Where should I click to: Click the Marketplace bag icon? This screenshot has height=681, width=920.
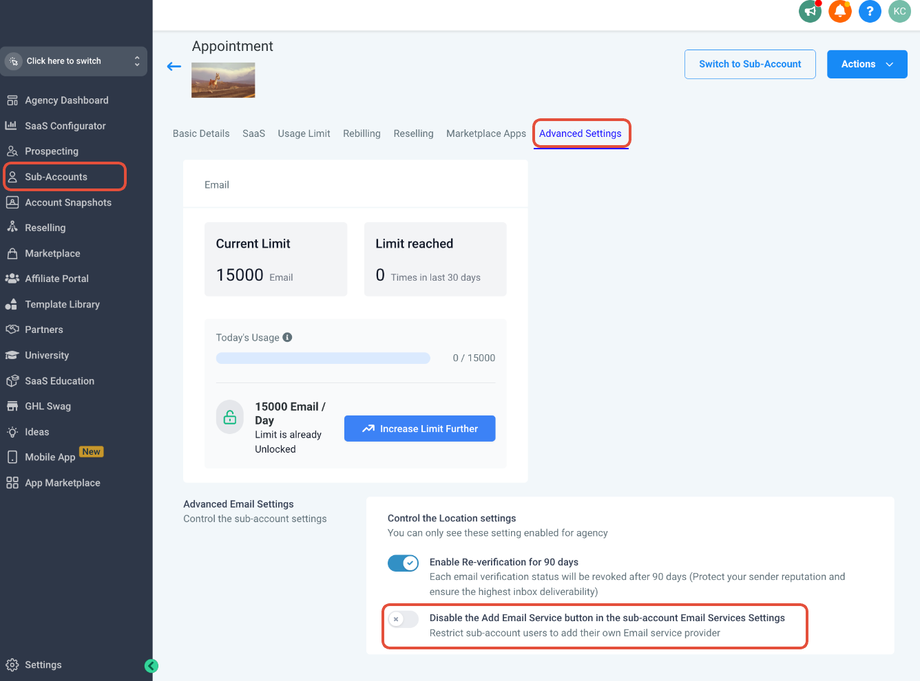(x=12, y=253)
